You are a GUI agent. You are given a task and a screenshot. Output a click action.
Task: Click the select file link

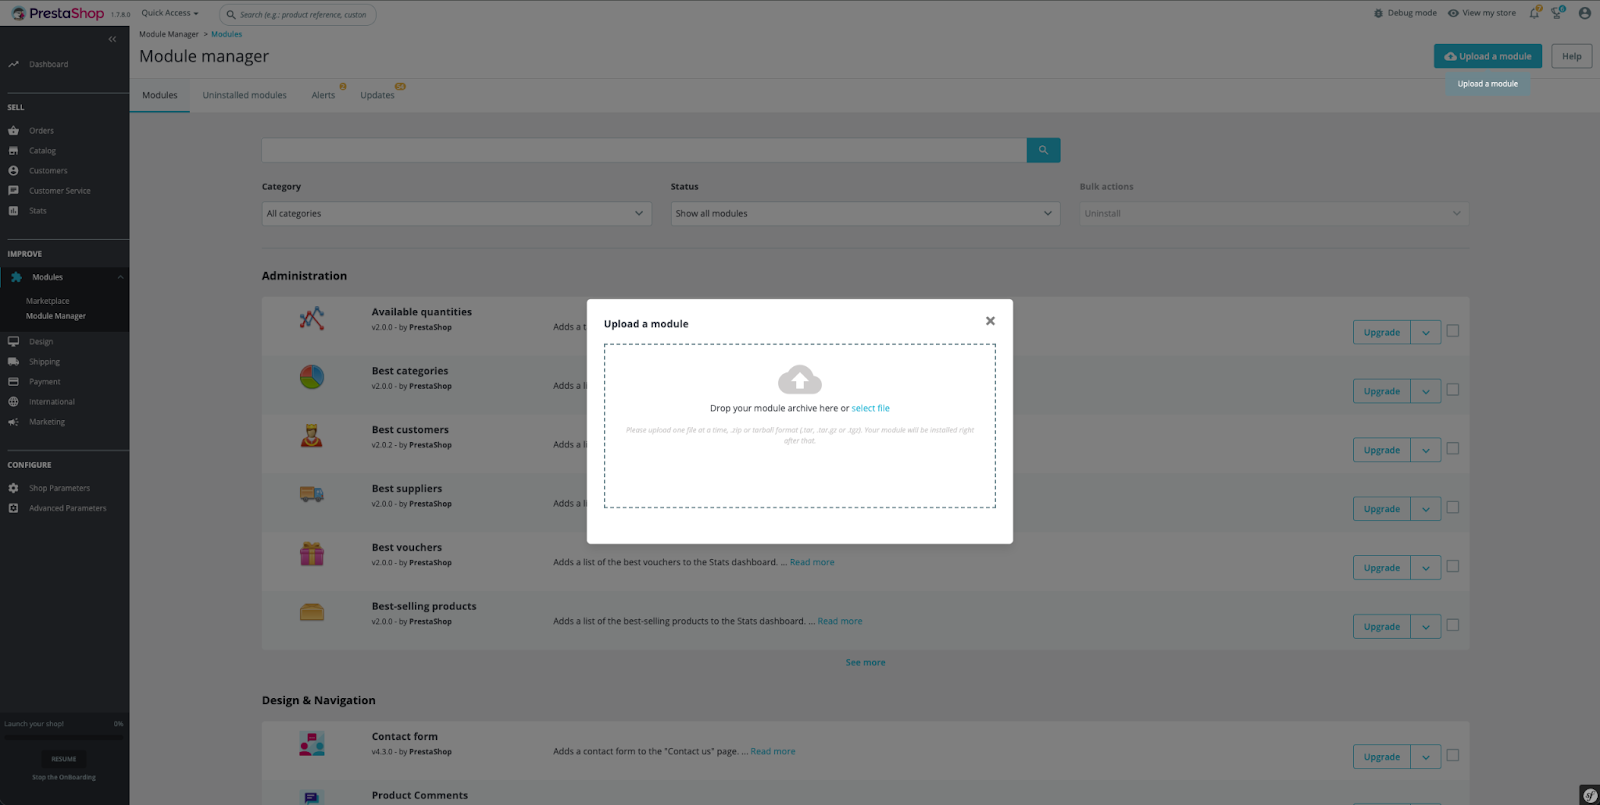coord(870,409)
